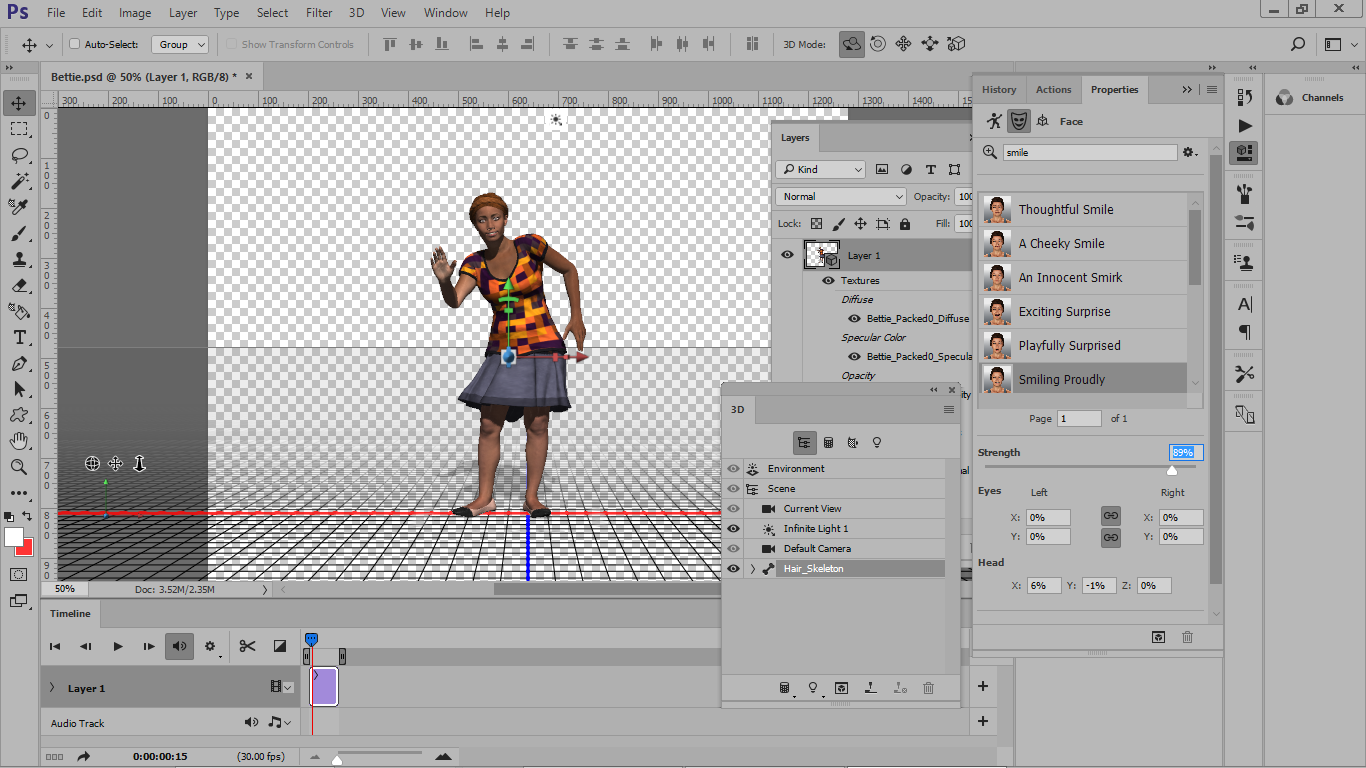1366x768 pixels.
Task: Toggle Infinite Light 1 visibility
Action: [733, 529]
